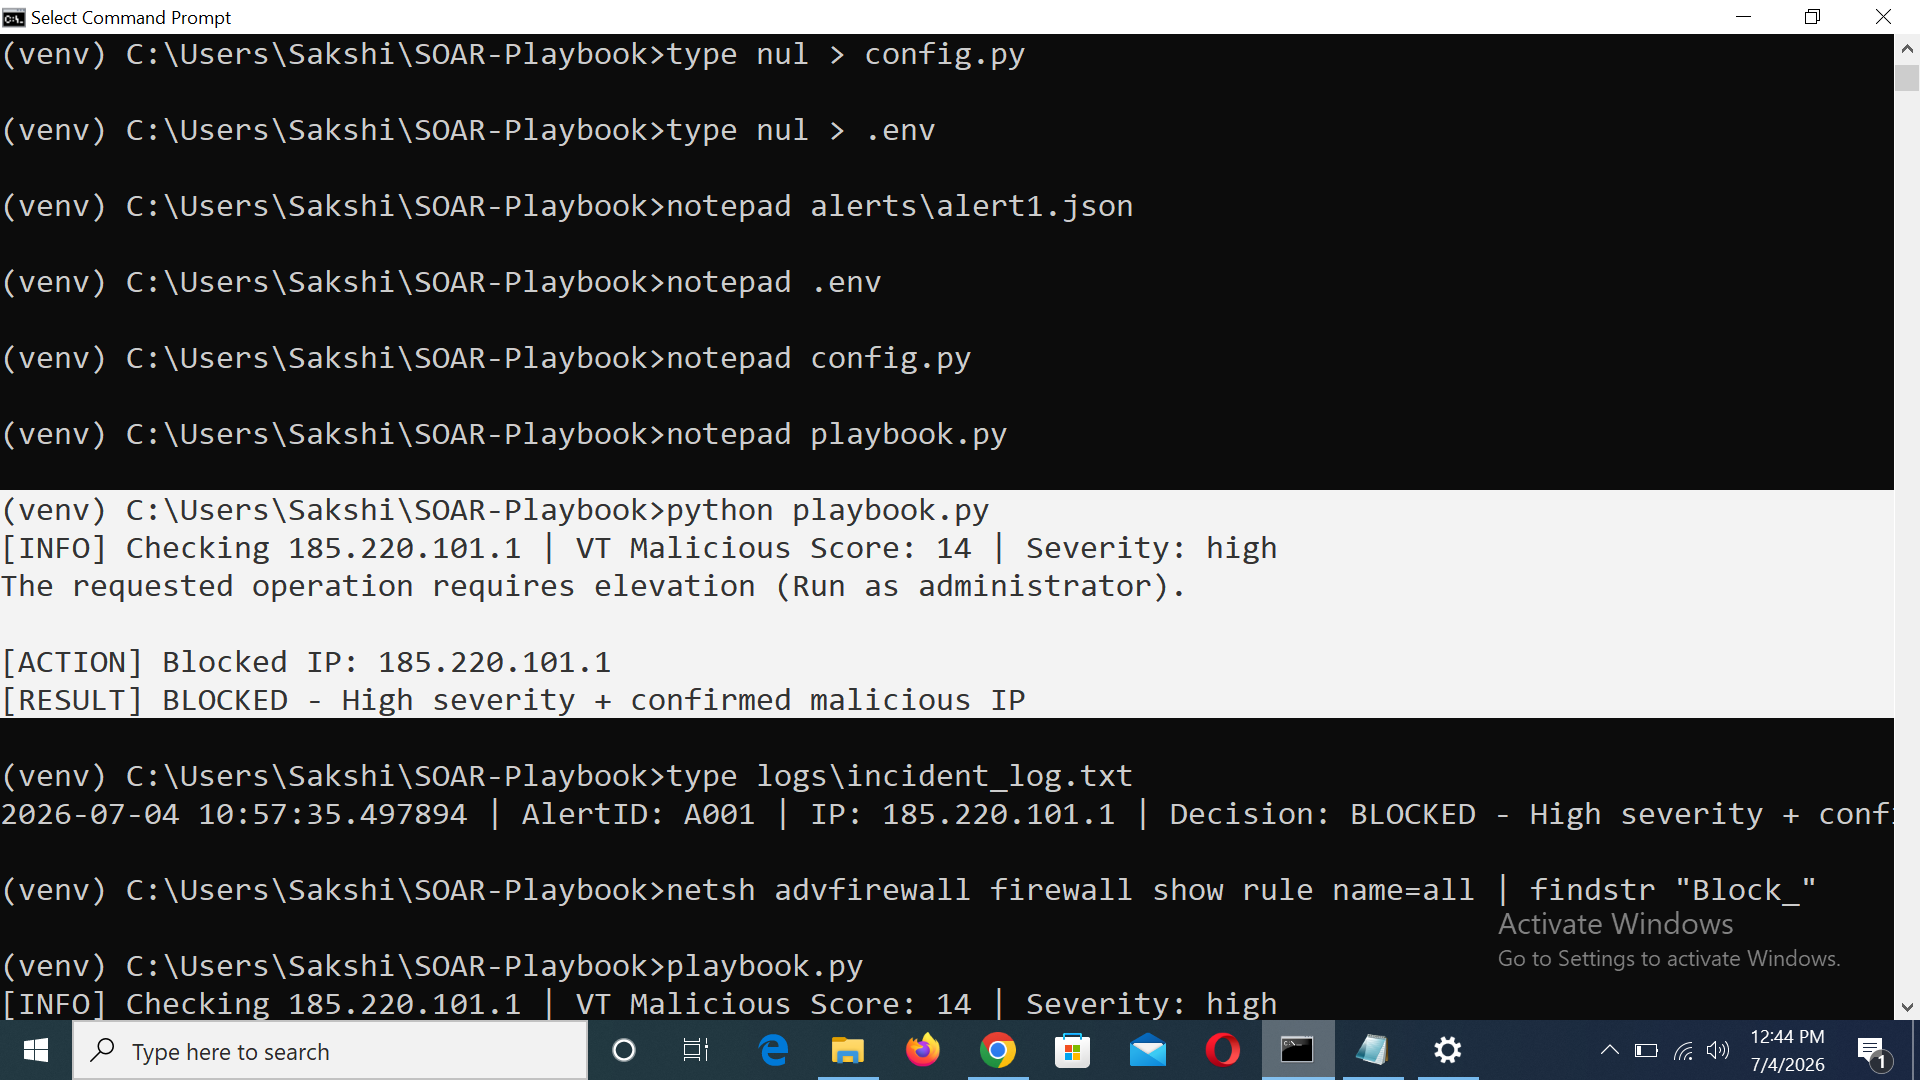Open Microsoft Store from taskbar
Image resolution: width=1920 pixels, height=1080 pixels.
tap(1073, 1050)
